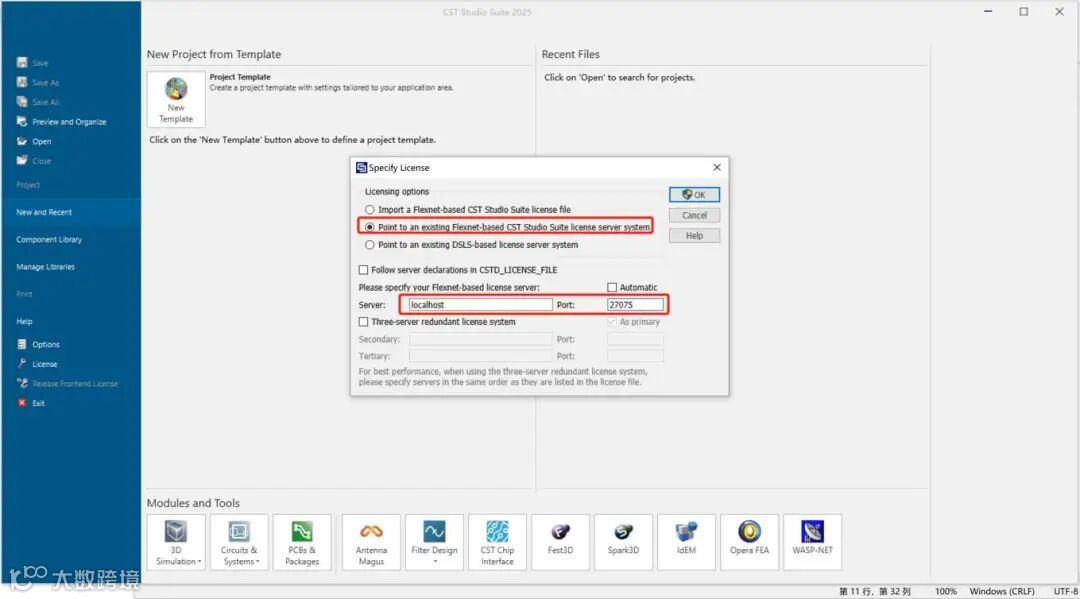Viewport: 1080px width, 599px height.
Task: Open the Project section in sidebar
Action: [x=28, y=185]
